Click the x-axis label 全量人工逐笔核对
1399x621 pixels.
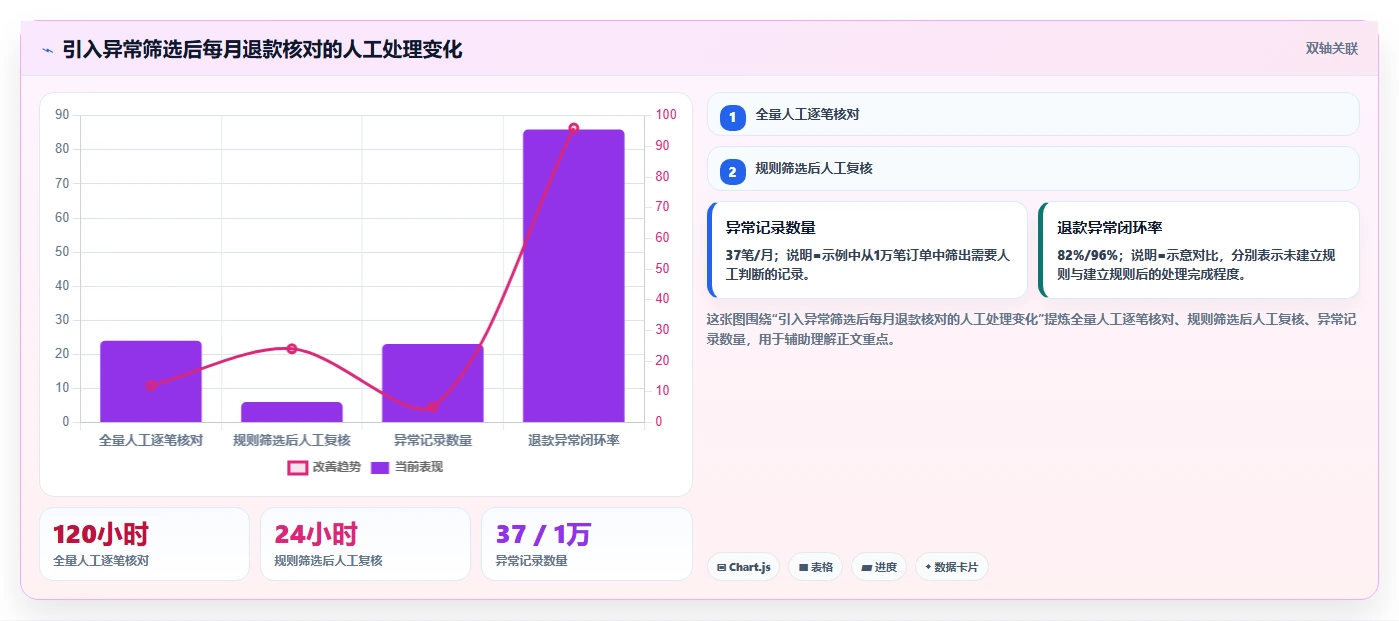click(151, 440)
